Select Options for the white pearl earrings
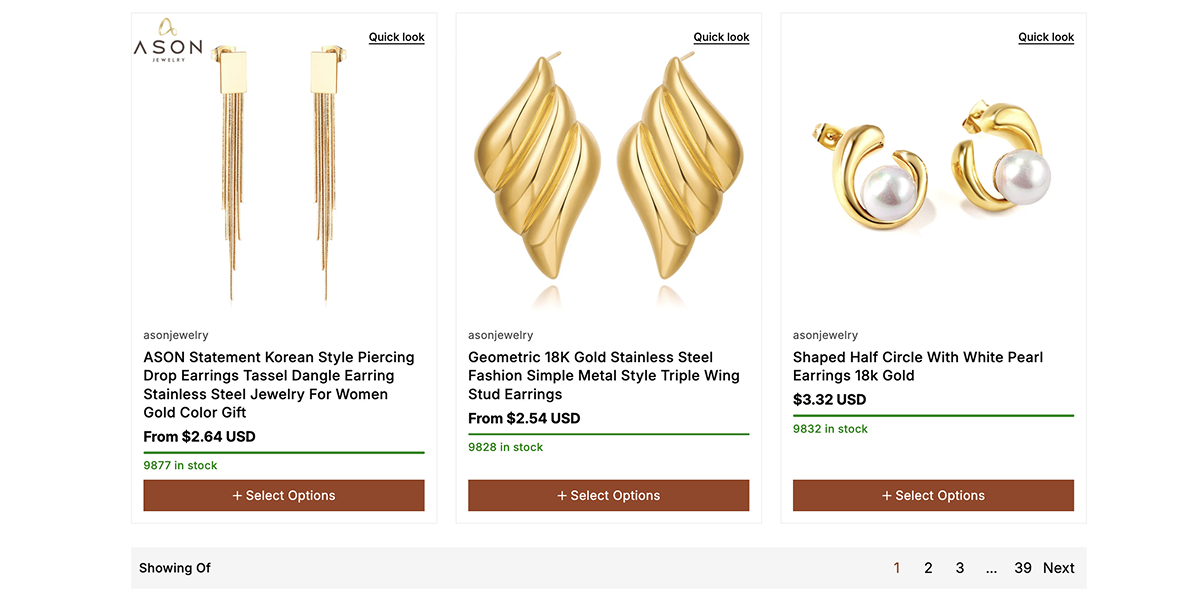The height and width of the screenshot is (600, 1200). tap(933, 495)
